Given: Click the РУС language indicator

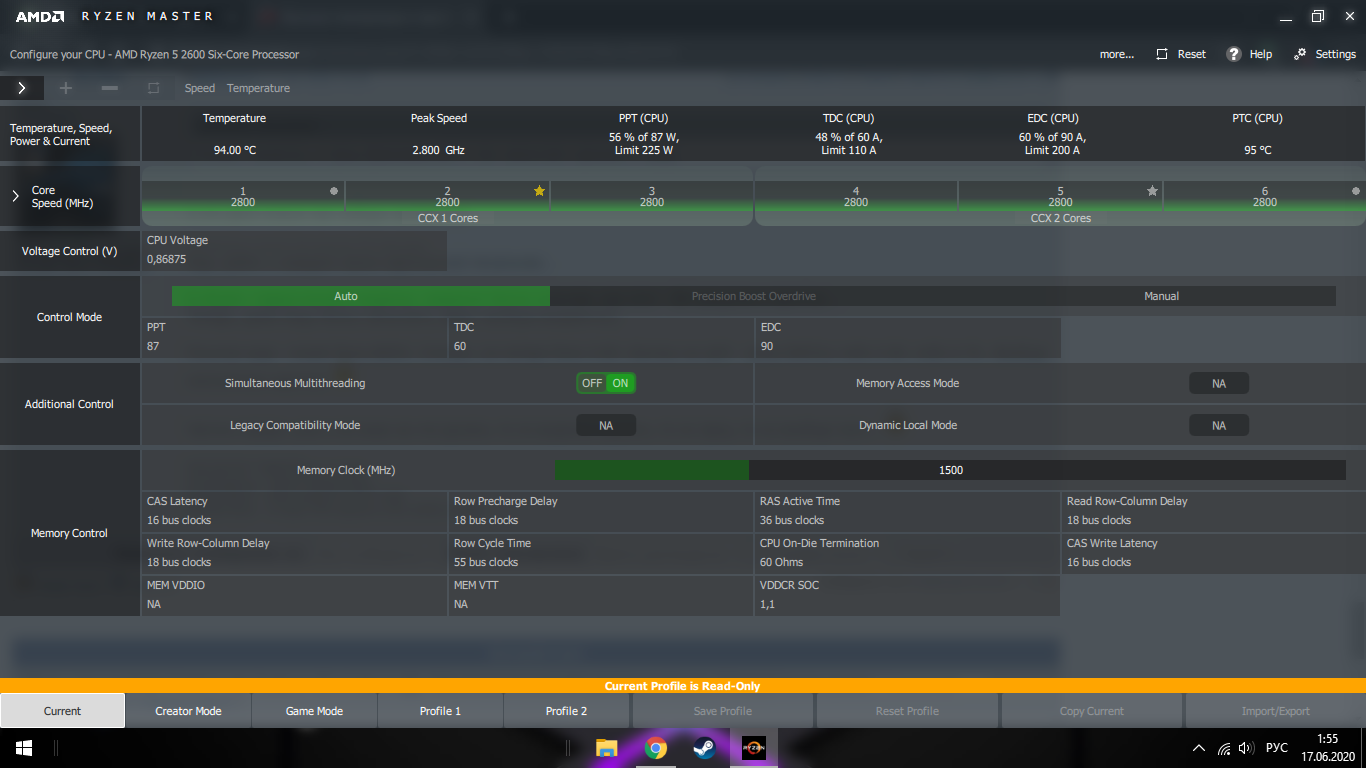Looking at the screenshot, I should pos(1277,748).
